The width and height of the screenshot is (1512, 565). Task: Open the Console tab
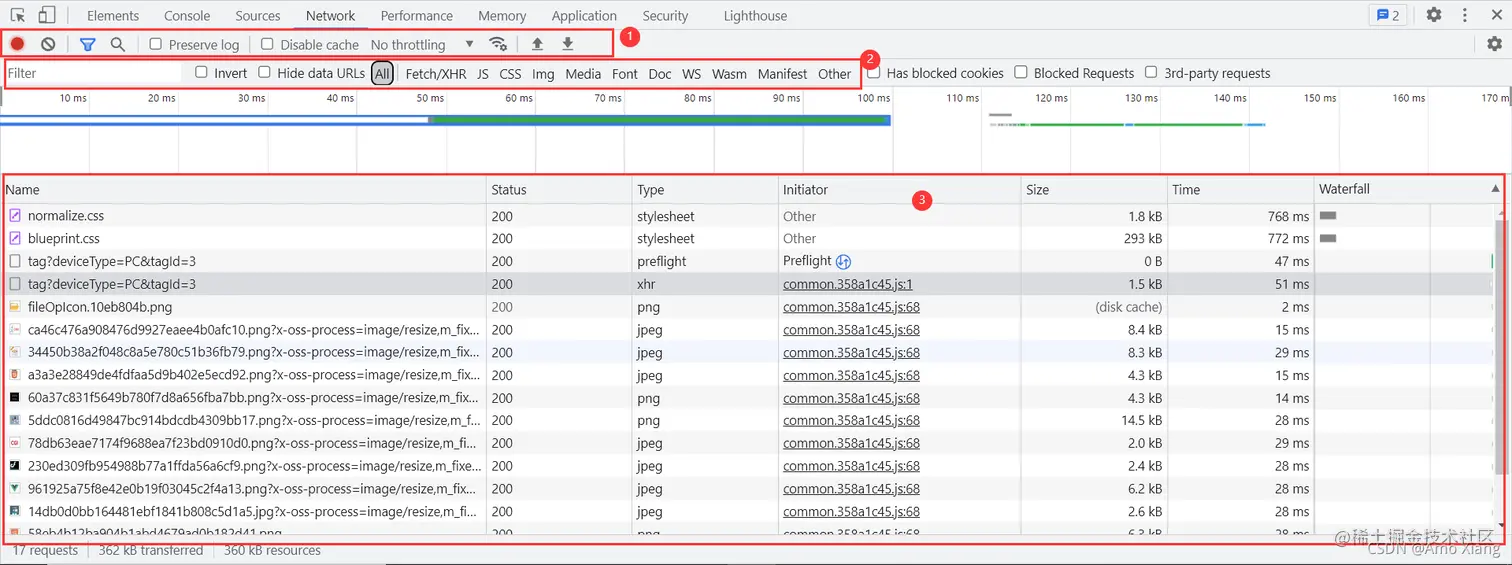pyautogui.click(x=187, y=16)
